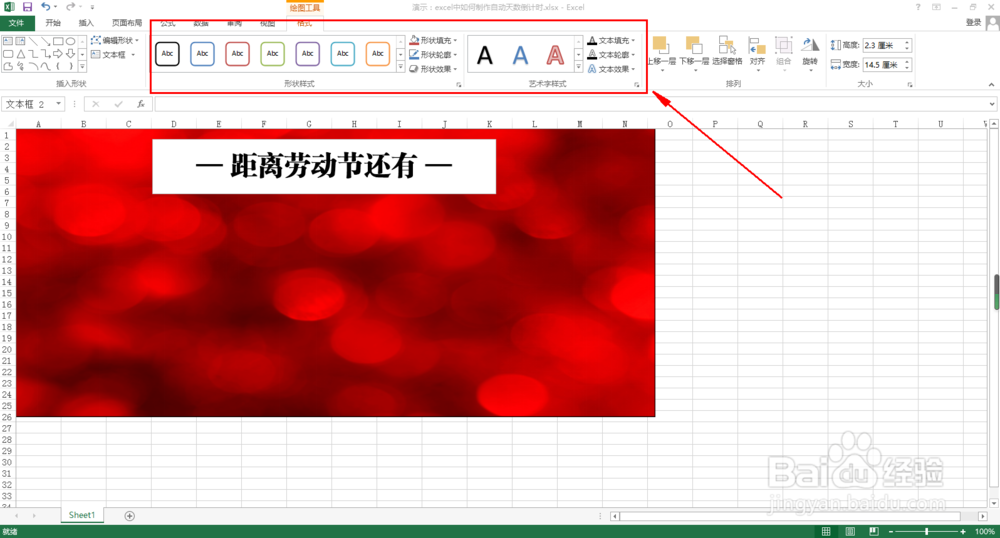
Task: Click inside the formula bar
Action: [x=571, y=104]
